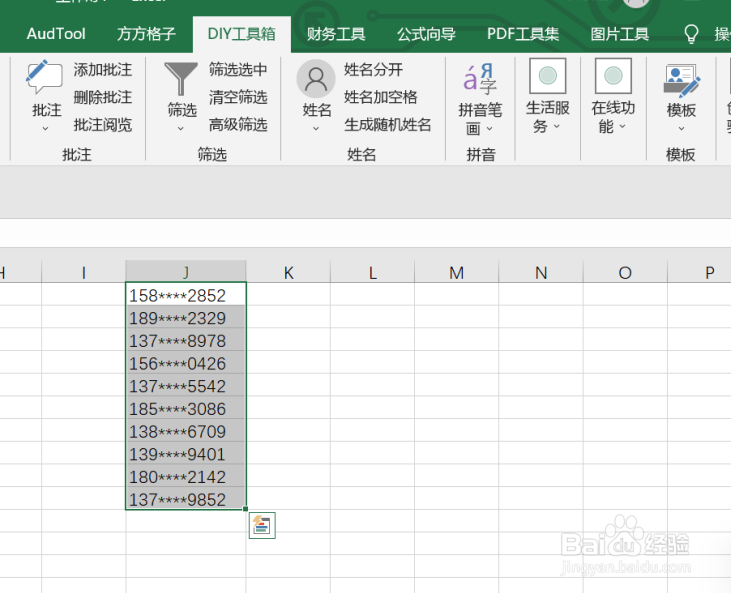The image size is (731, 593).
Task: Expand the 拼音笔画 dropdown arrow
Action: (490, 128)
